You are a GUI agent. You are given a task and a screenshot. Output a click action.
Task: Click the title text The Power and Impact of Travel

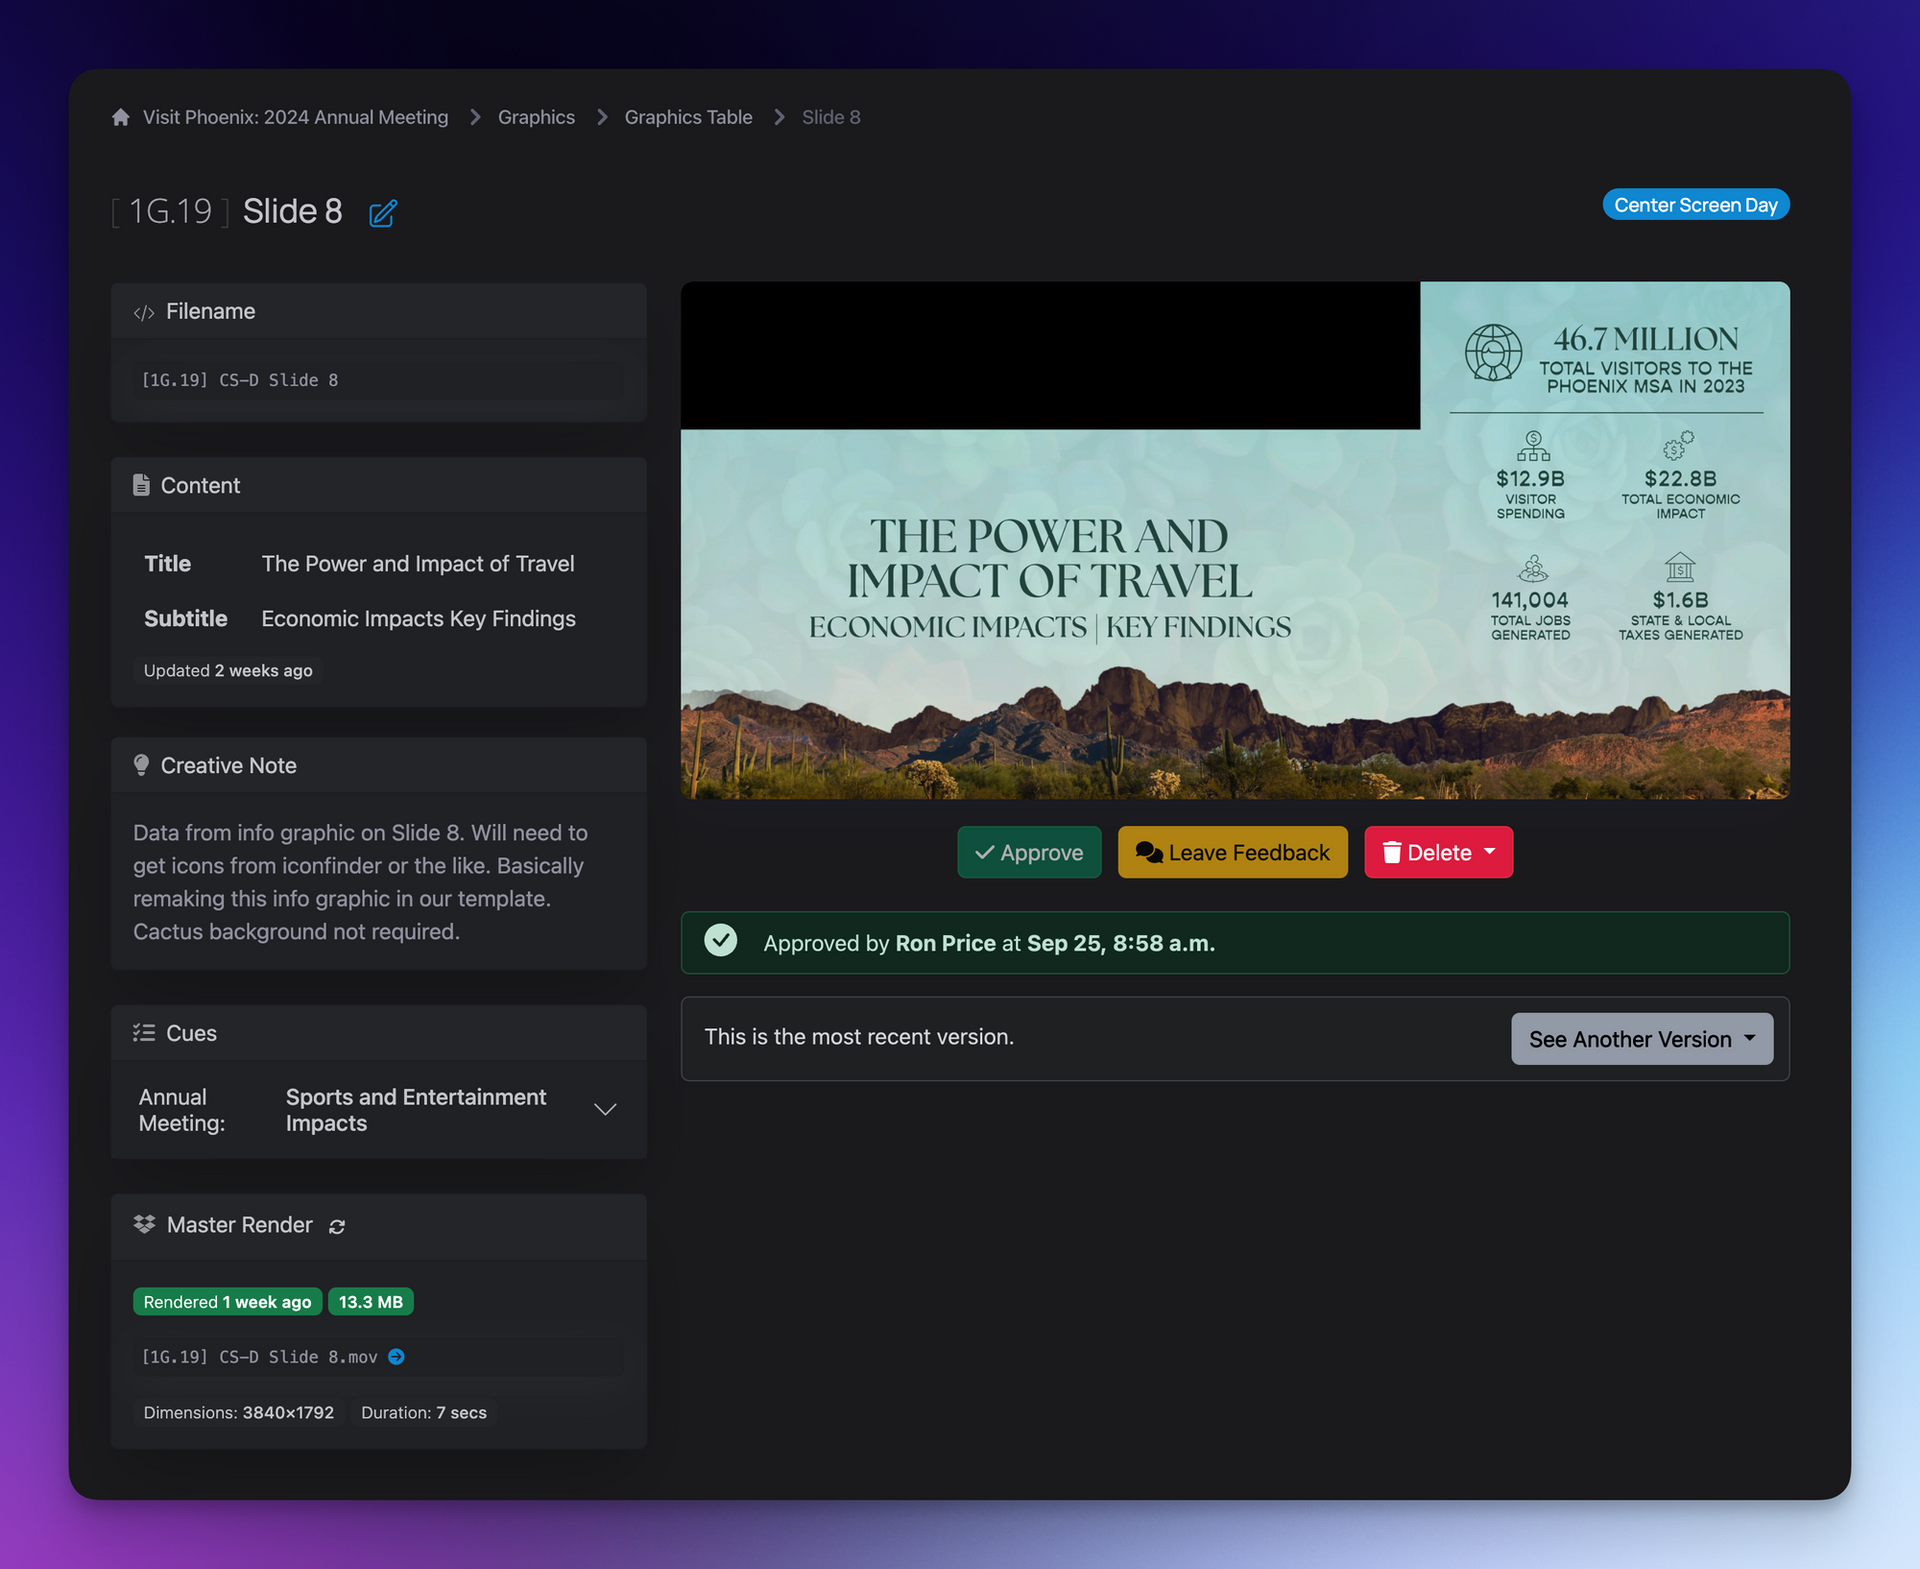pos(418,564)
